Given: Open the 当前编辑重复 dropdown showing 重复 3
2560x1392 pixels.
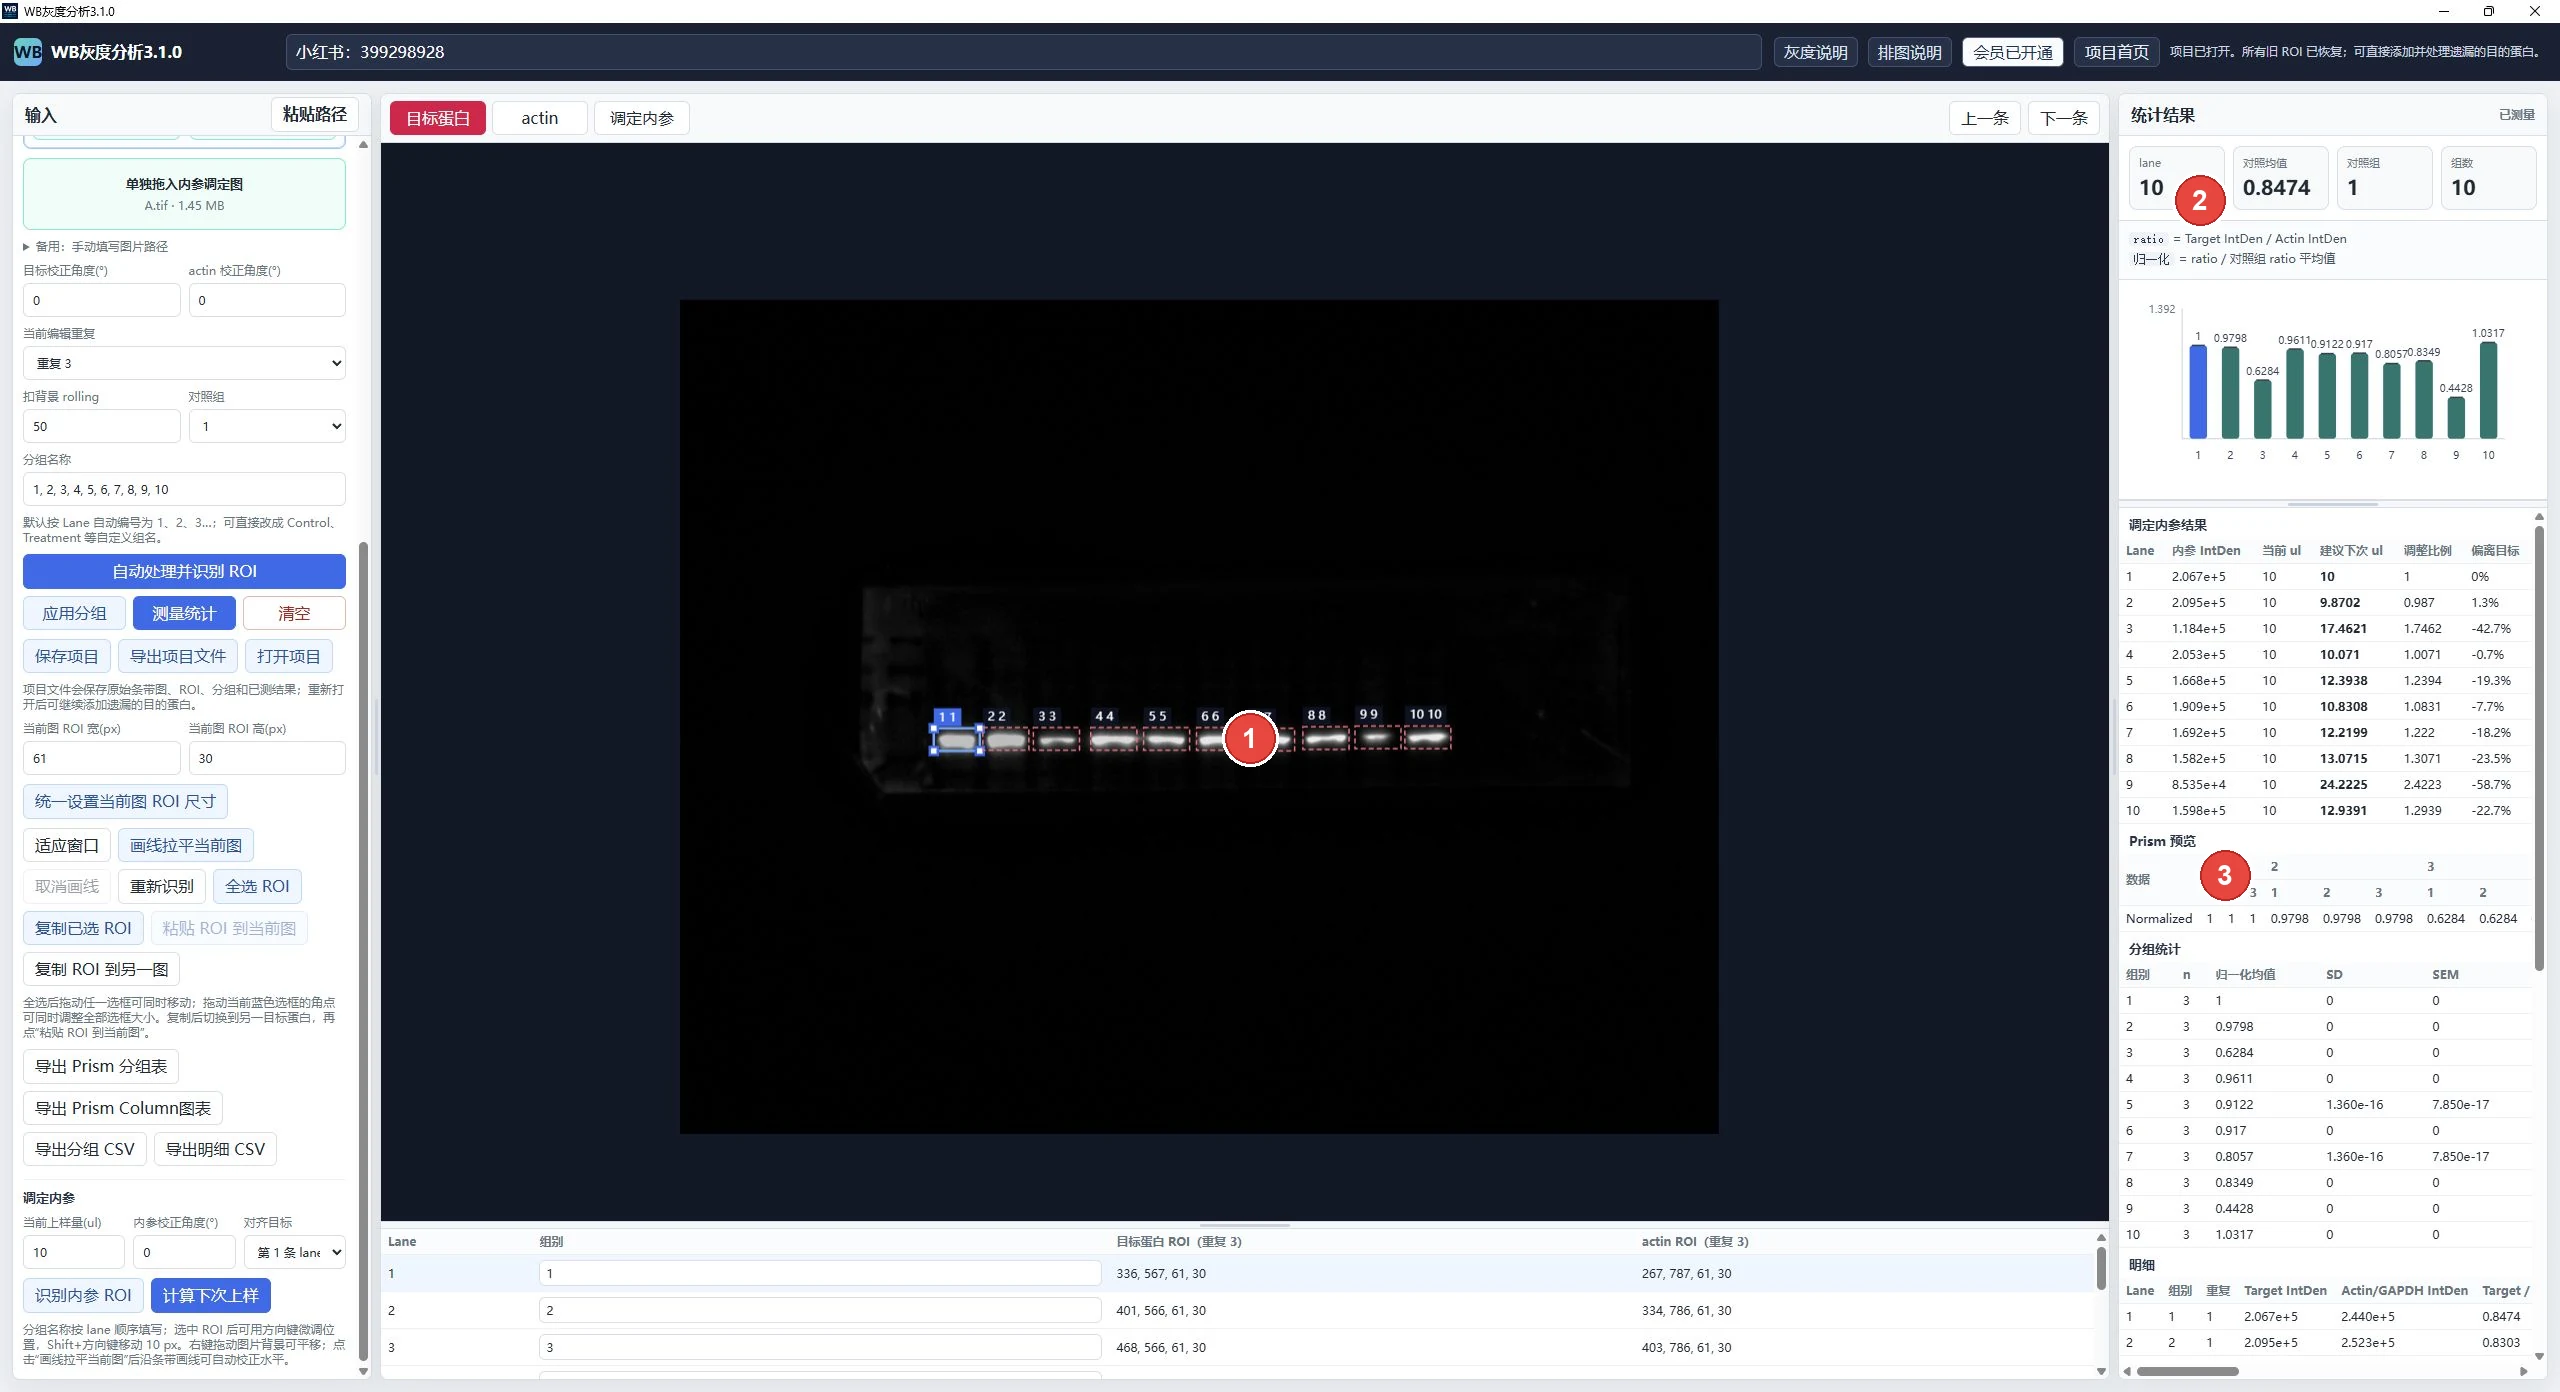Looking at the screenshot, I should 184,363.
